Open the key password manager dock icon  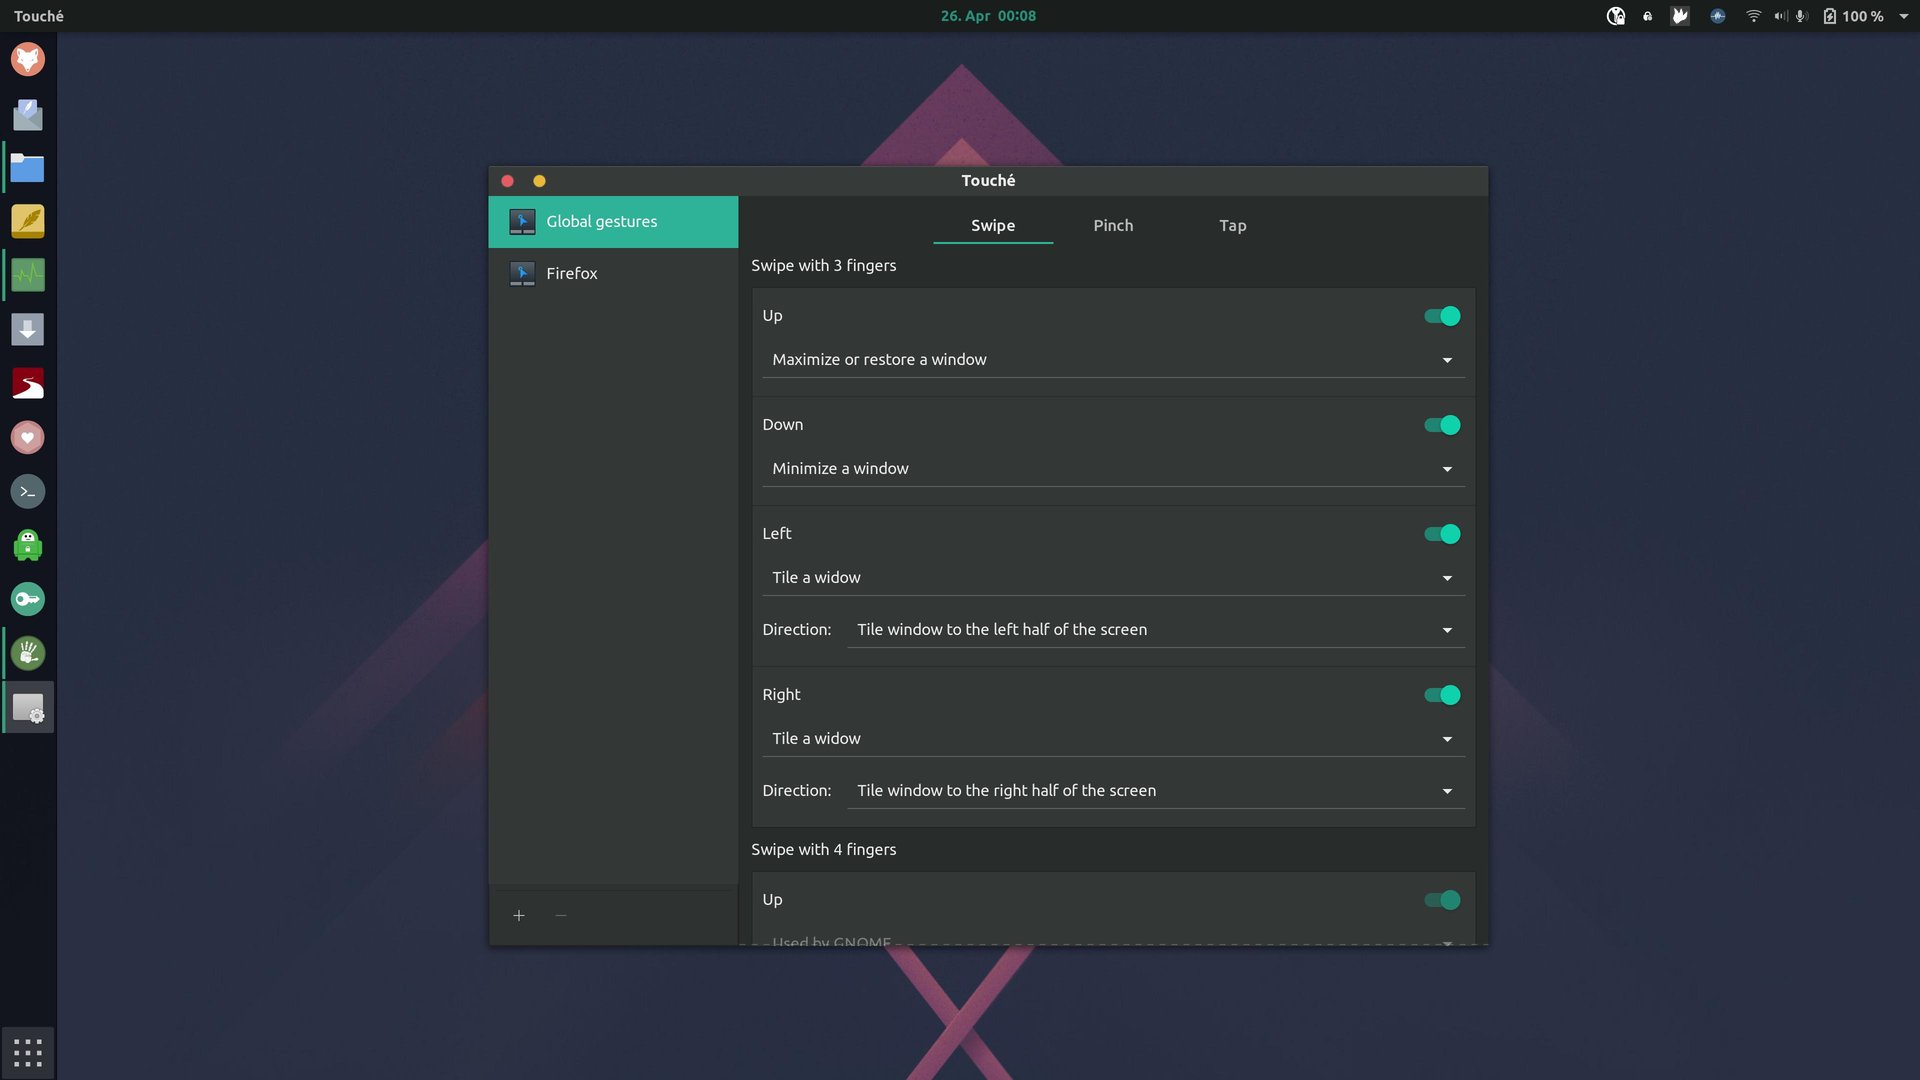27,599
